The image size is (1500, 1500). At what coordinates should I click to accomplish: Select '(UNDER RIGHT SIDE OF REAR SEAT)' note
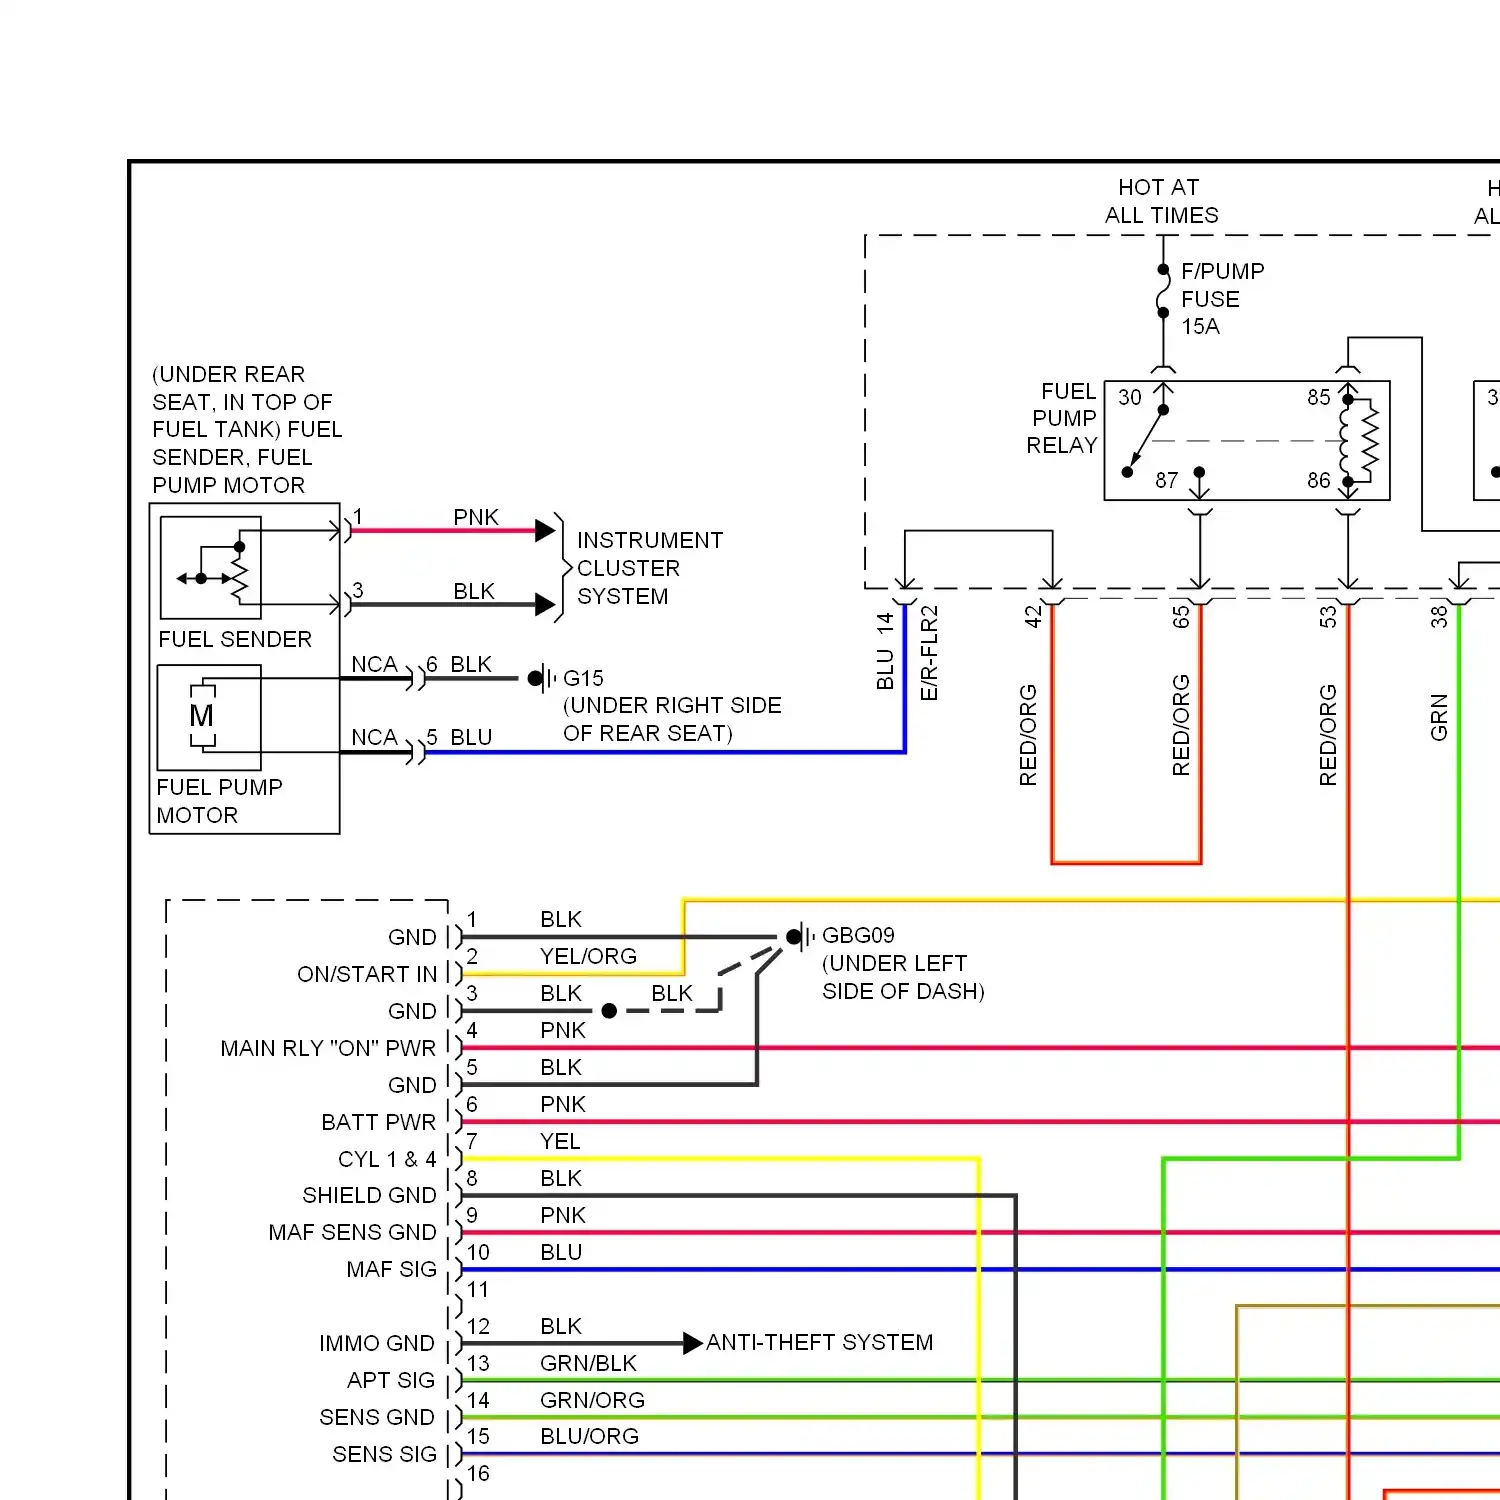click(x=672, y=719)
